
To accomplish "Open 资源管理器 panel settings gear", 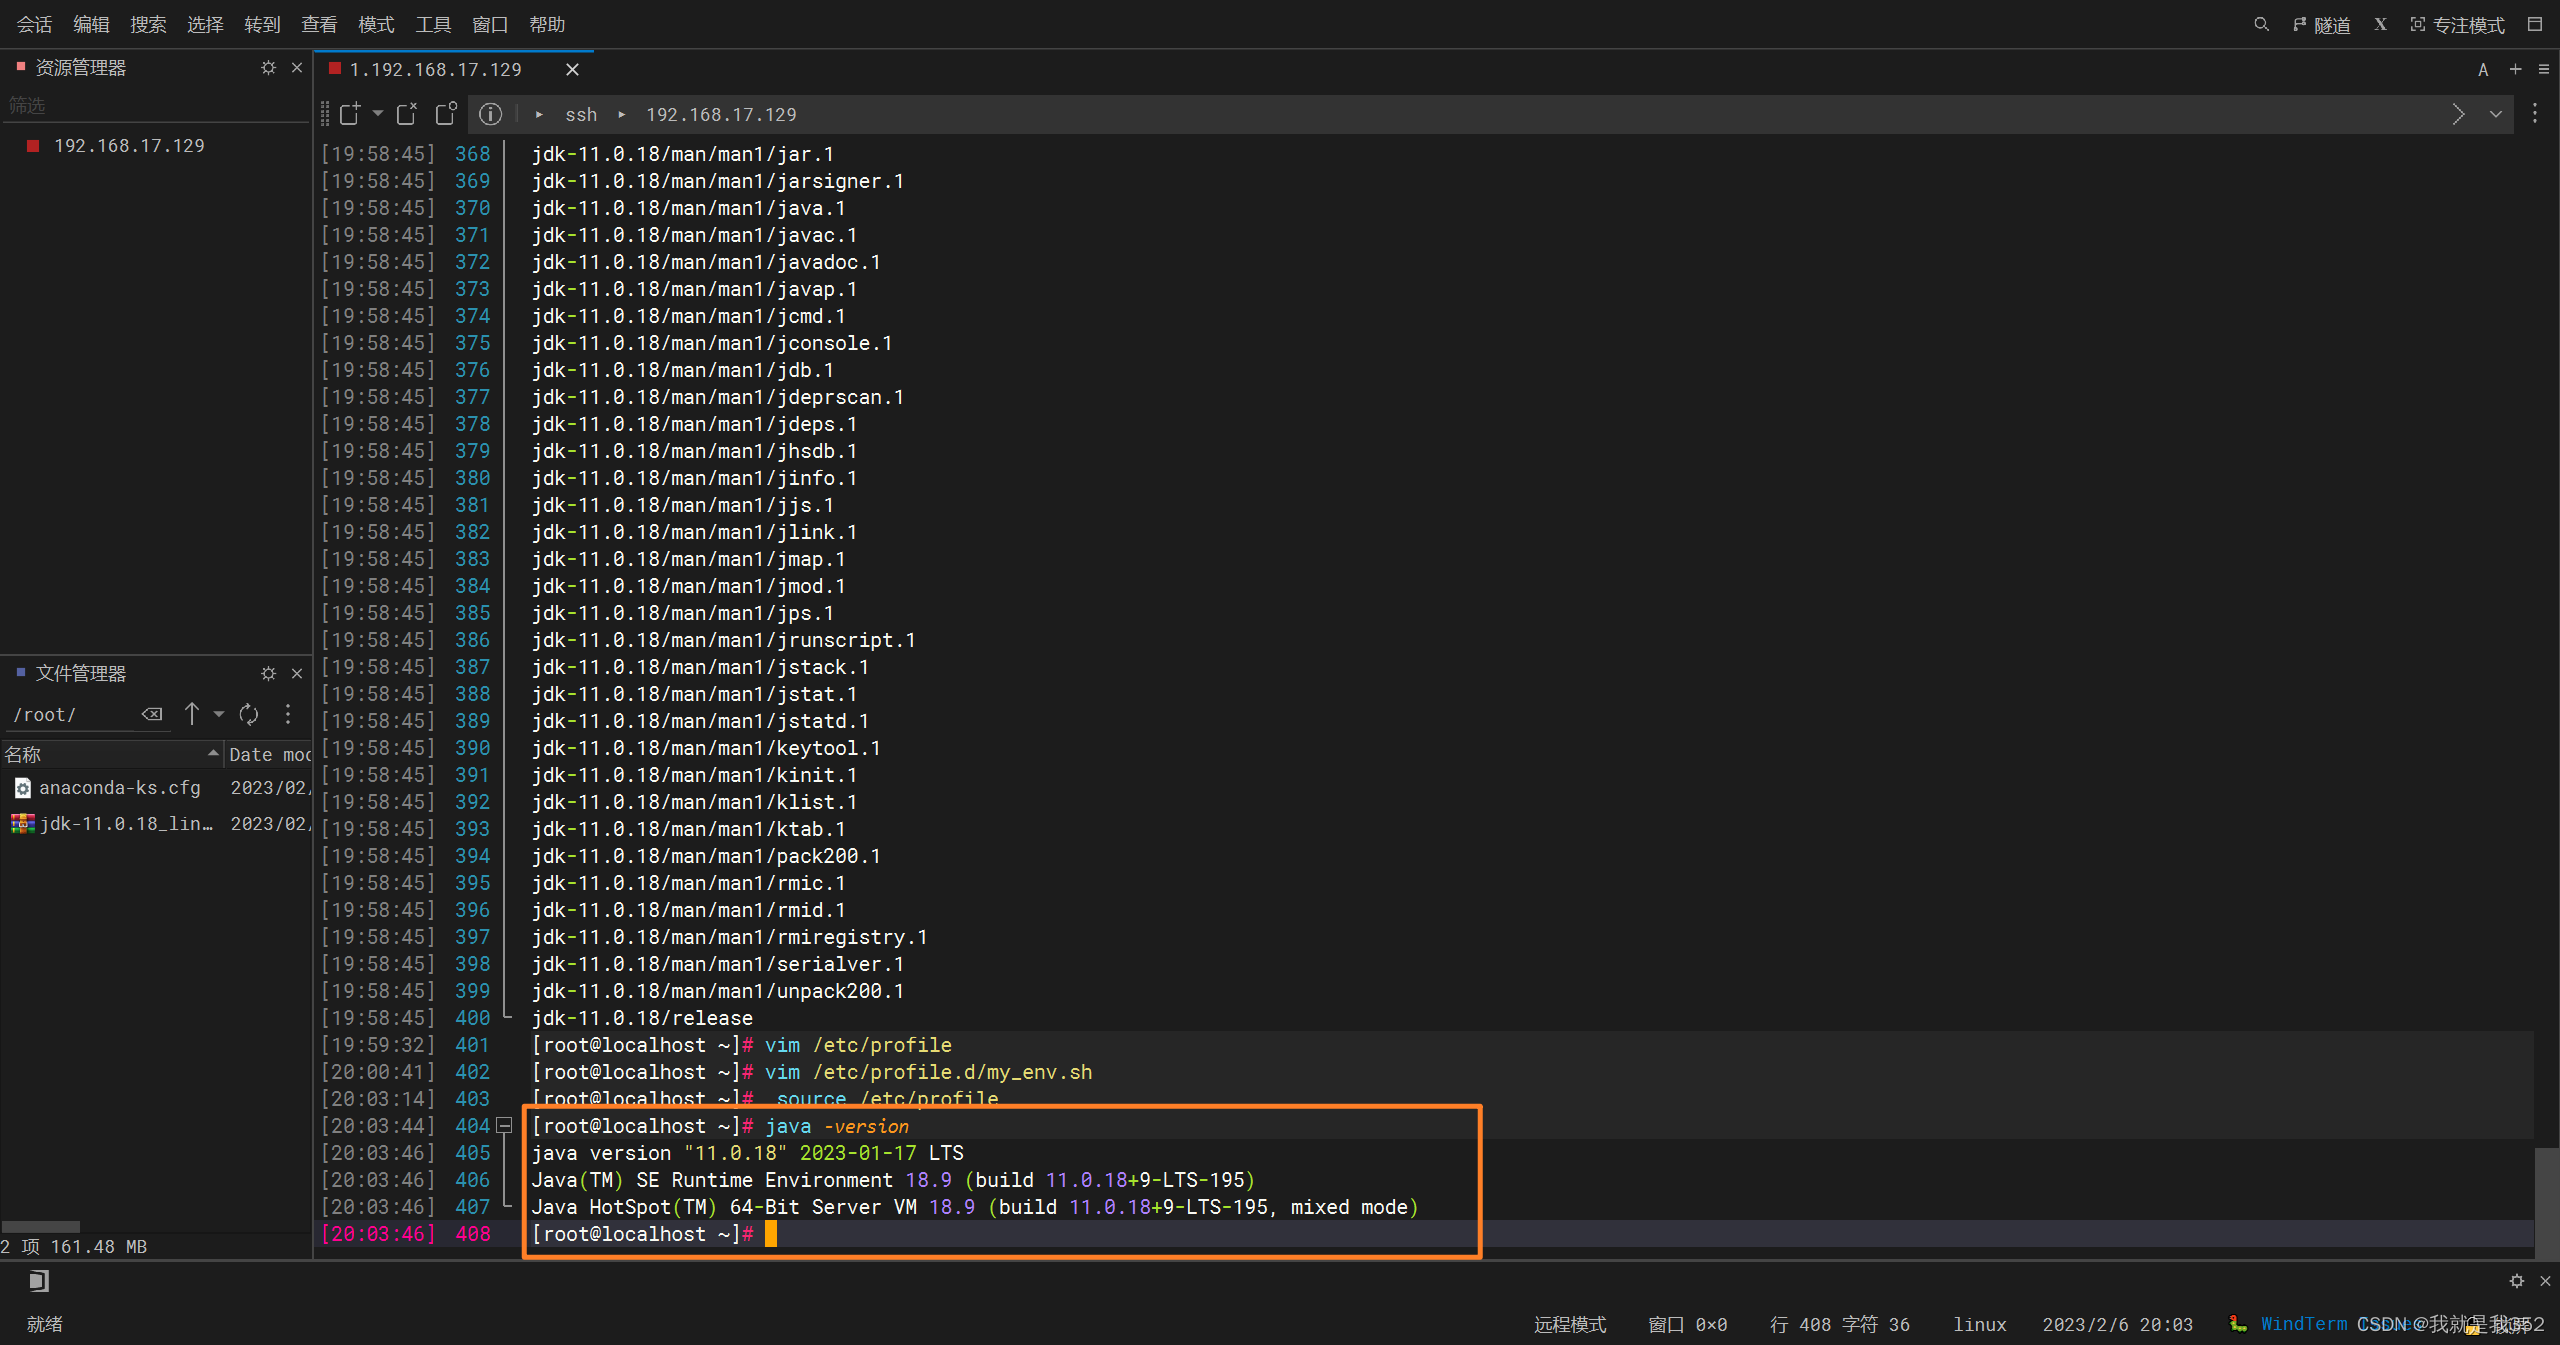I will coord(268,67).
